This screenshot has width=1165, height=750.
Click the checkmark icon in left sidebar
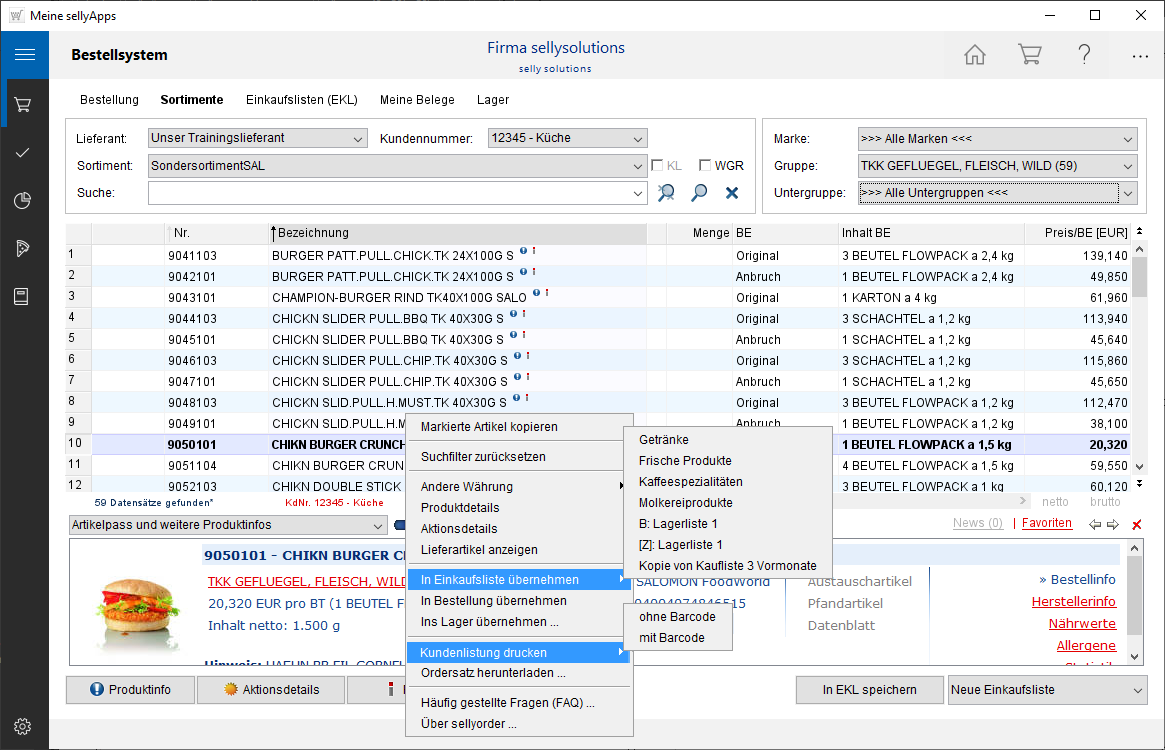(x=24, y=152)
